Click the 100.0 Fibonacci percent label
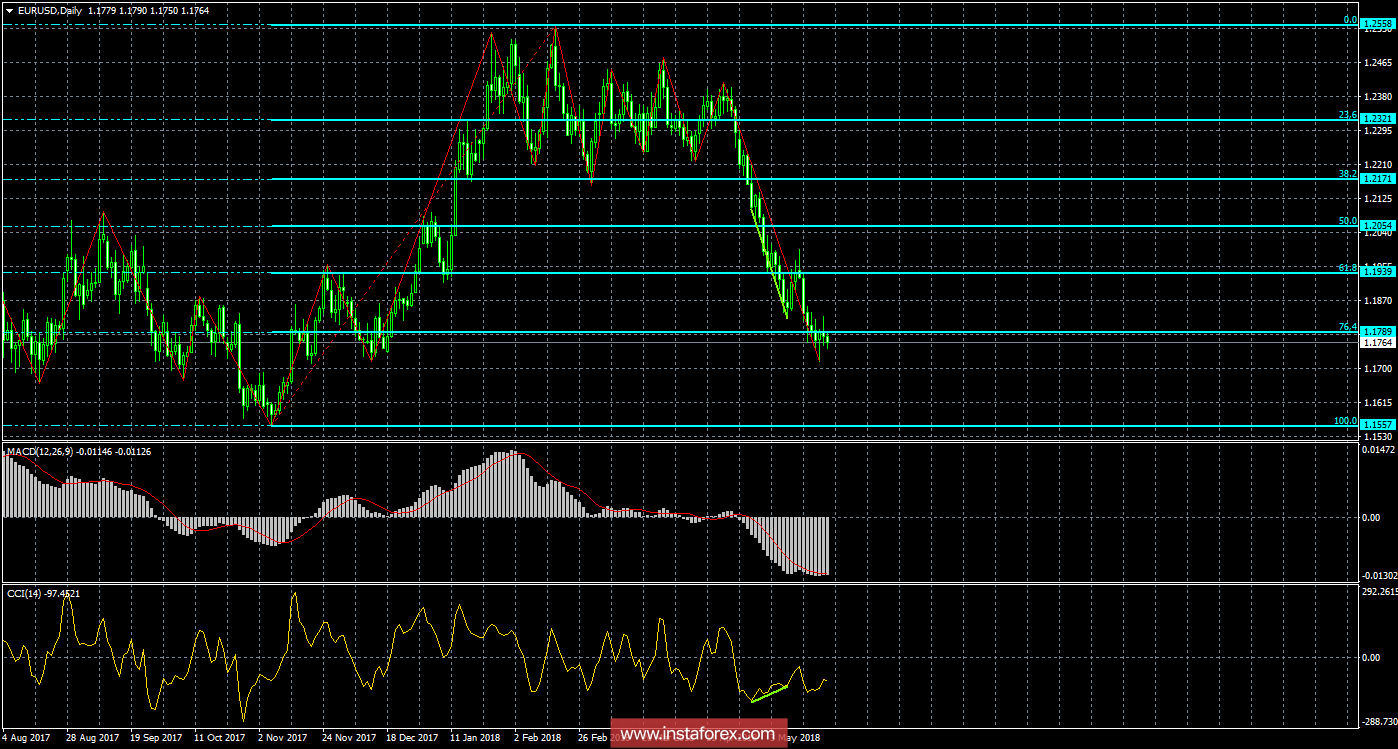The height and width of the screenshot is (749, 1398). pyautogui.click(x=1346, y=421)
